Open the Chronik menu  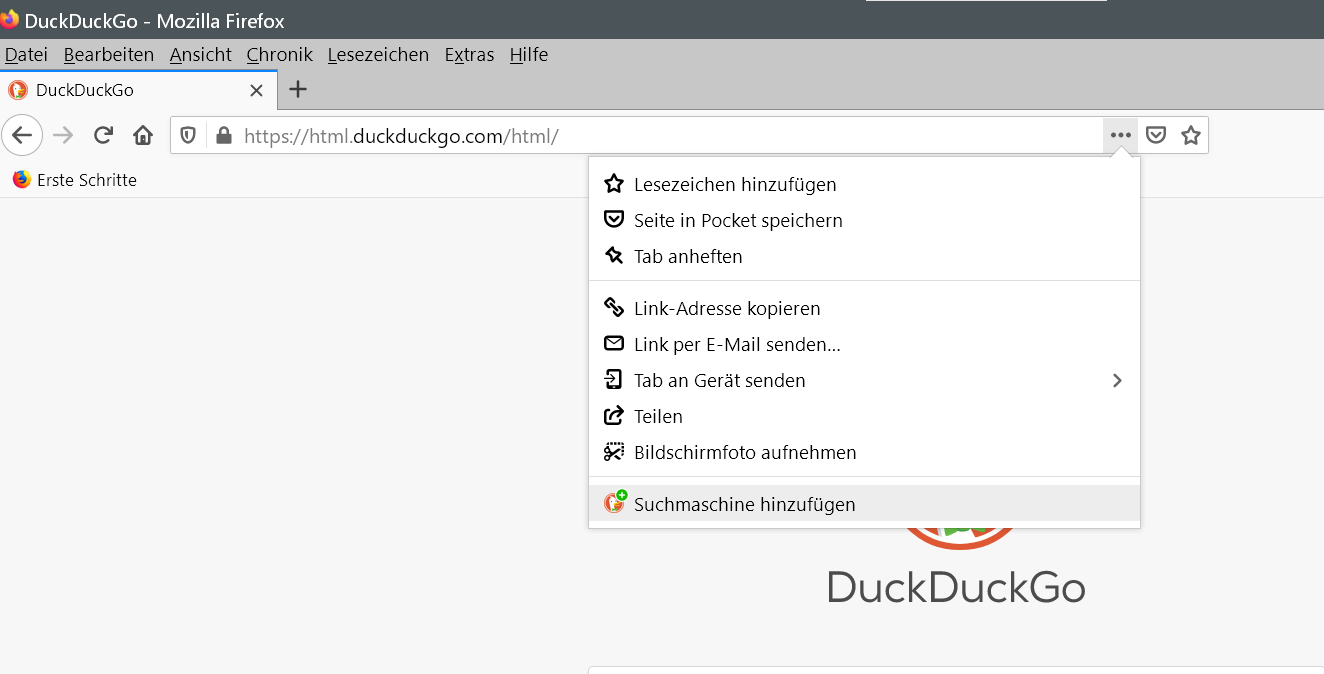279,55
